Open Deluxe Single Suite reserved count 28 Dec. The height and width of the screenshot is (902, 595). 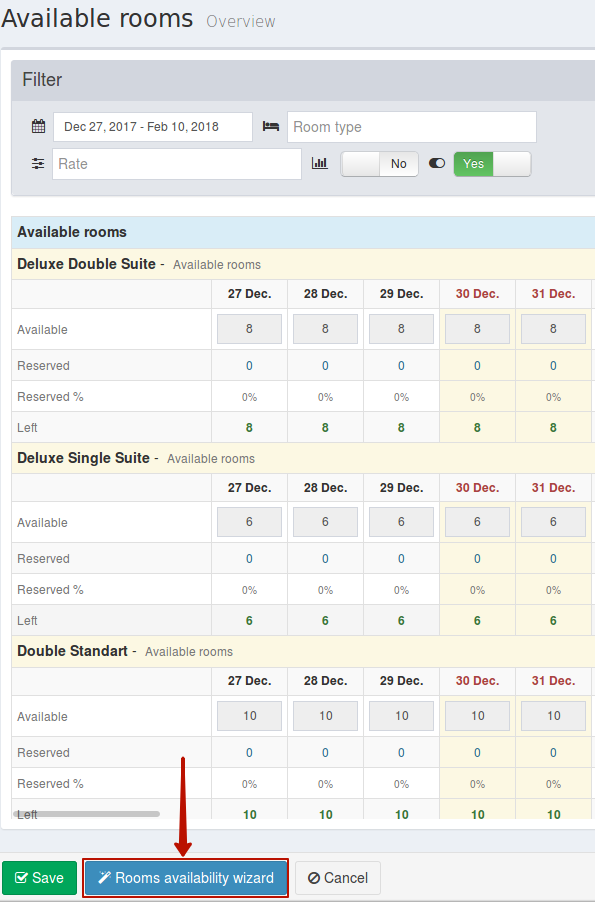(x=325, y=559)
